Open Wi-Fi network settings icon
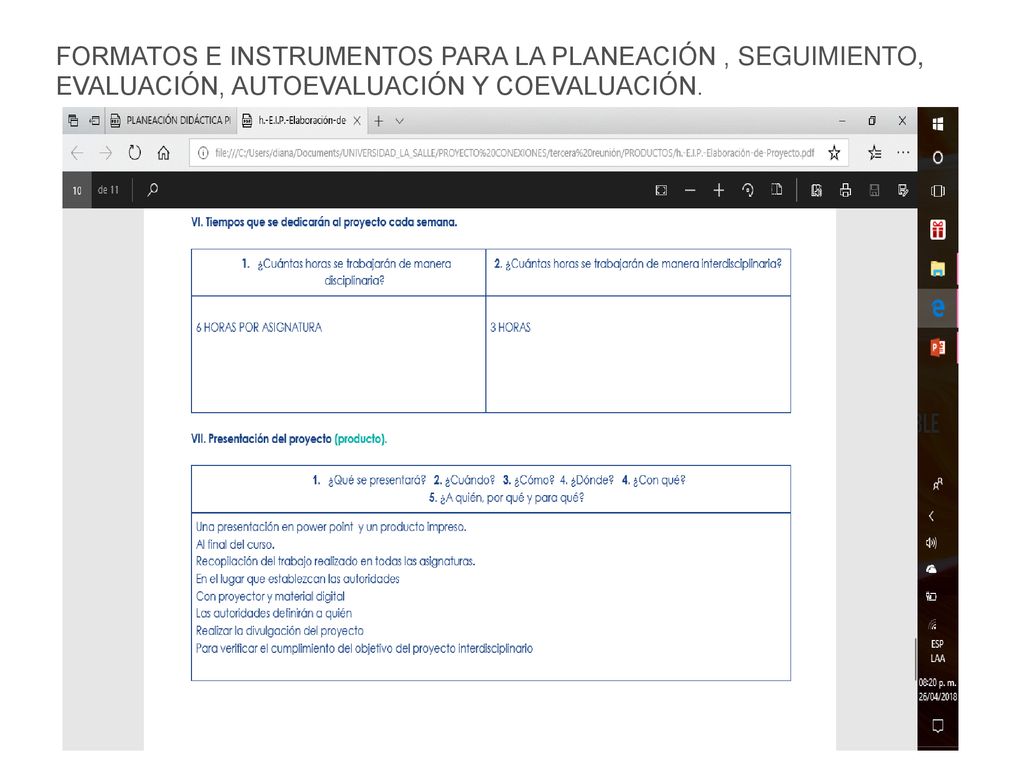 tap(932, 624)
